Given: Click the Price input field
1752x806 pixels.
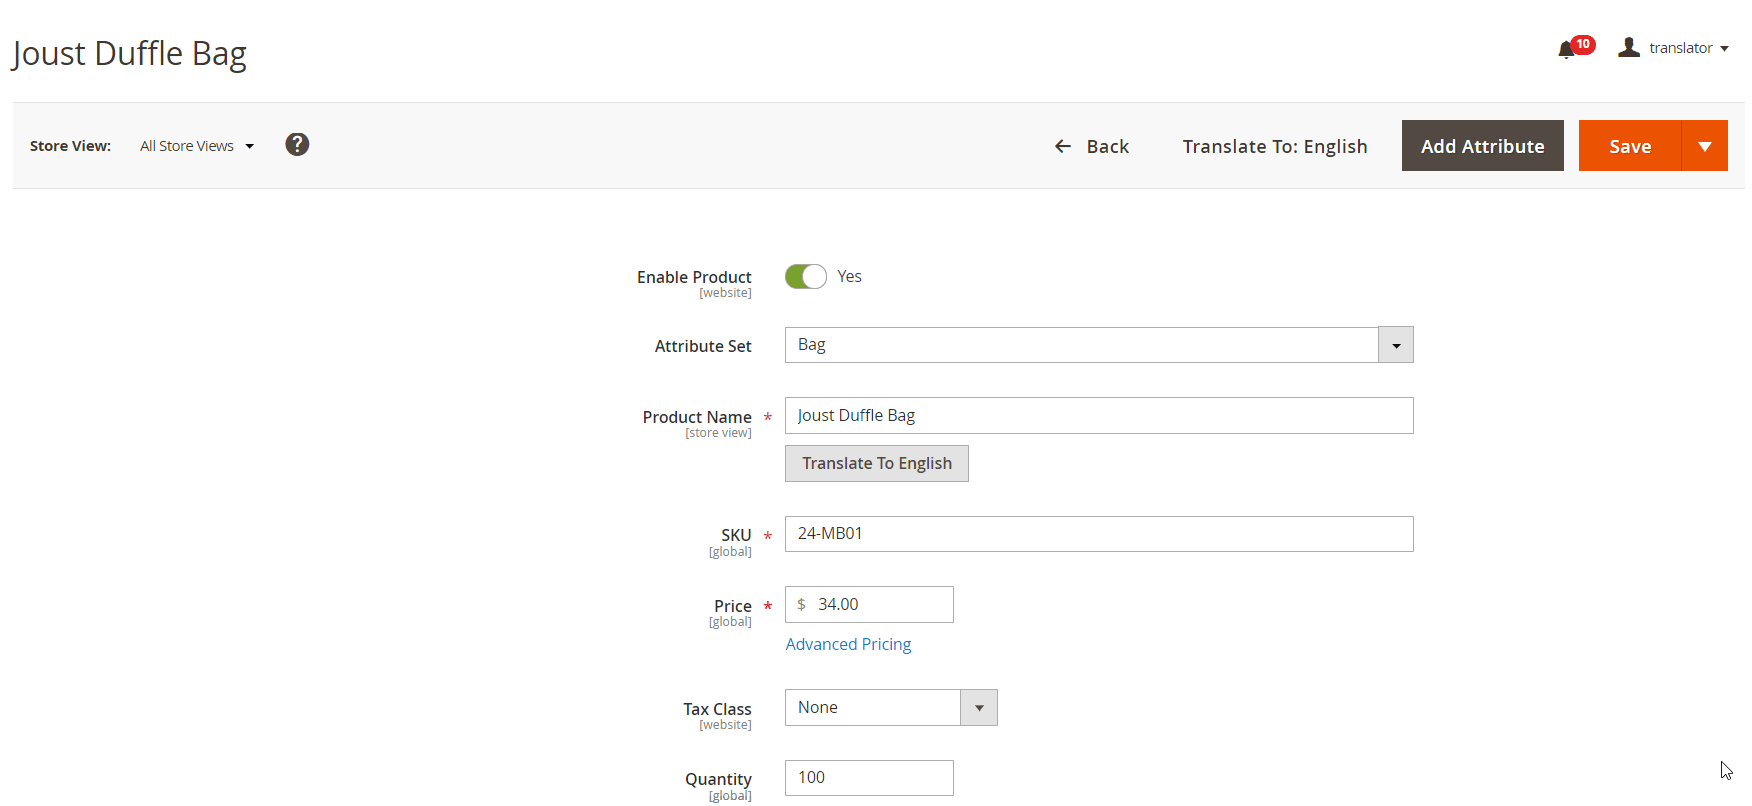Looking at the screenshot, I should 880,605.
